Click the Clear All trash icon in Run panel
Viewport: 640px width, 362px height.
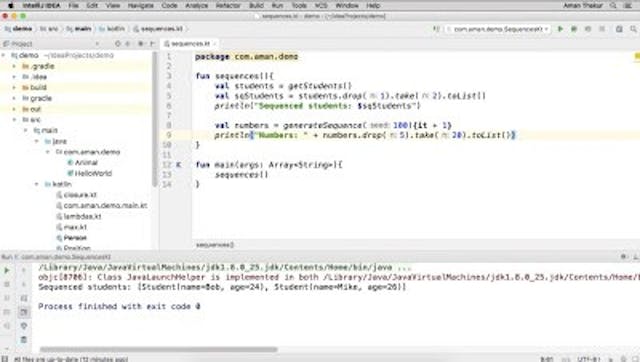24,339
